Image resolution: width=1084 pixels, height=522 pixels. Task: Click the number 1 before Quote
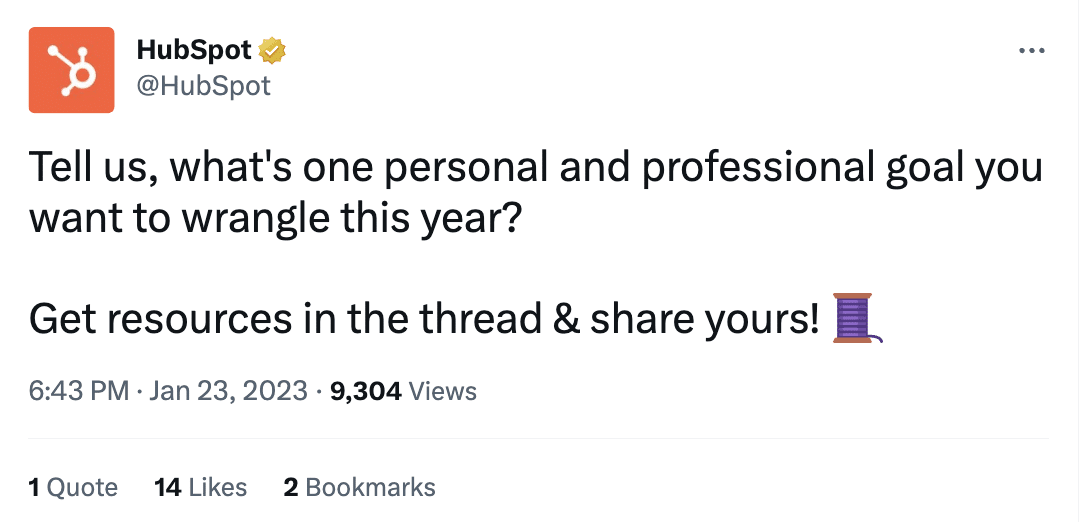(x=33, y=487)
